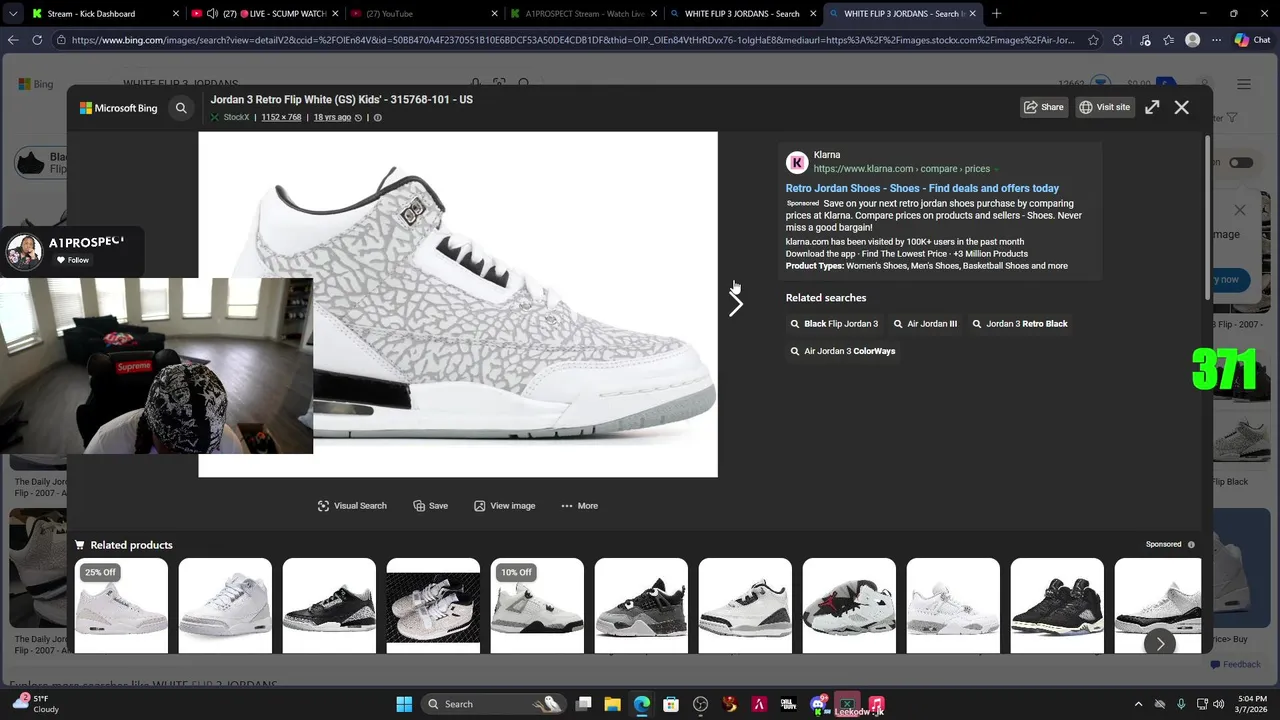Open the Favorites list icon
The height and width of the screenshot is (720, 1280).
[x=1167, y=40]
